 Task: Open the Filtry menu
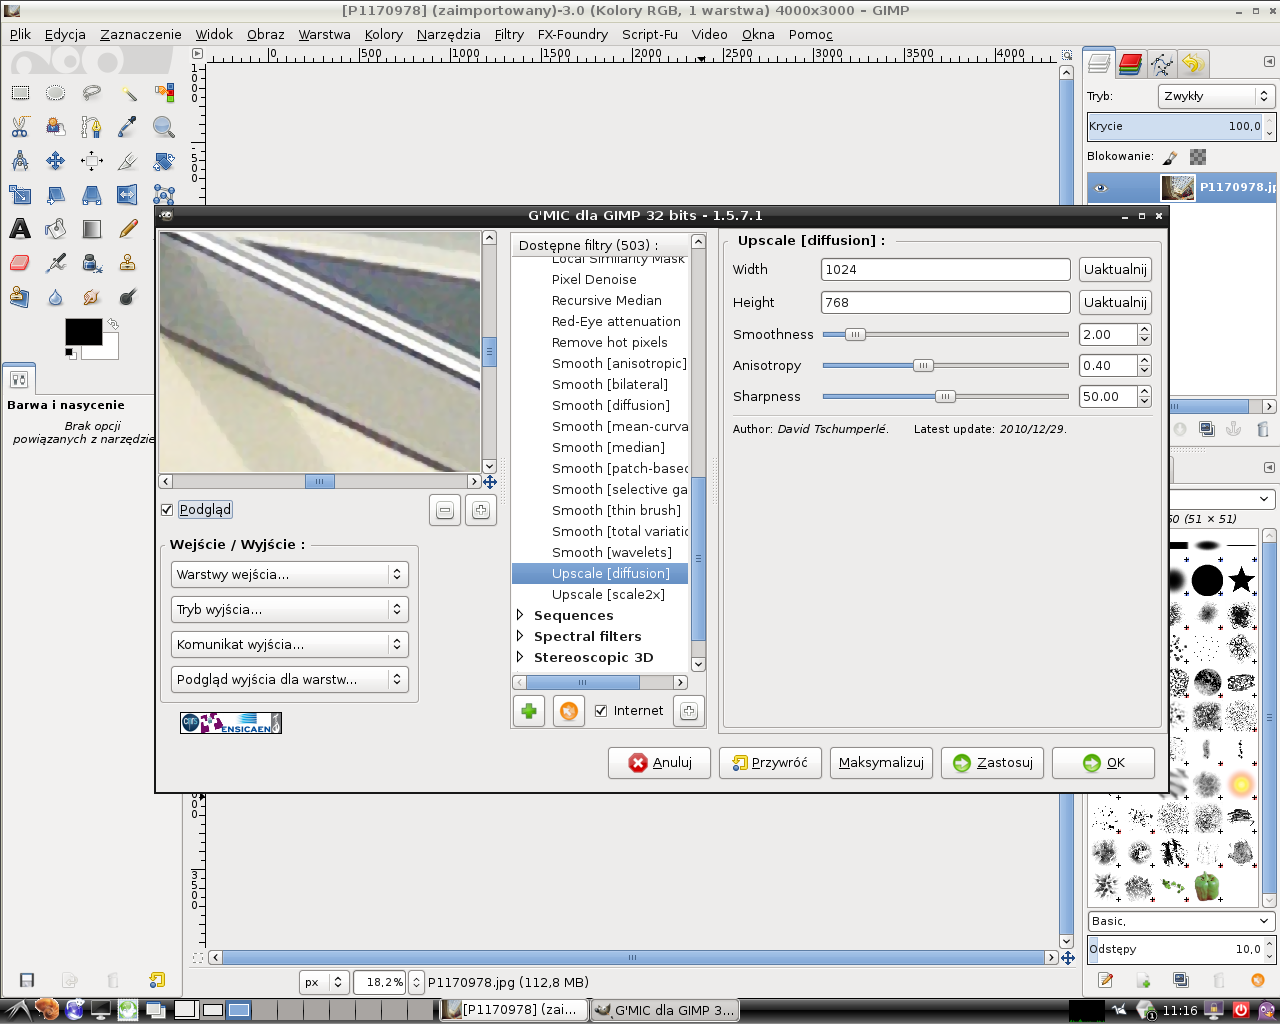[509, 34]
